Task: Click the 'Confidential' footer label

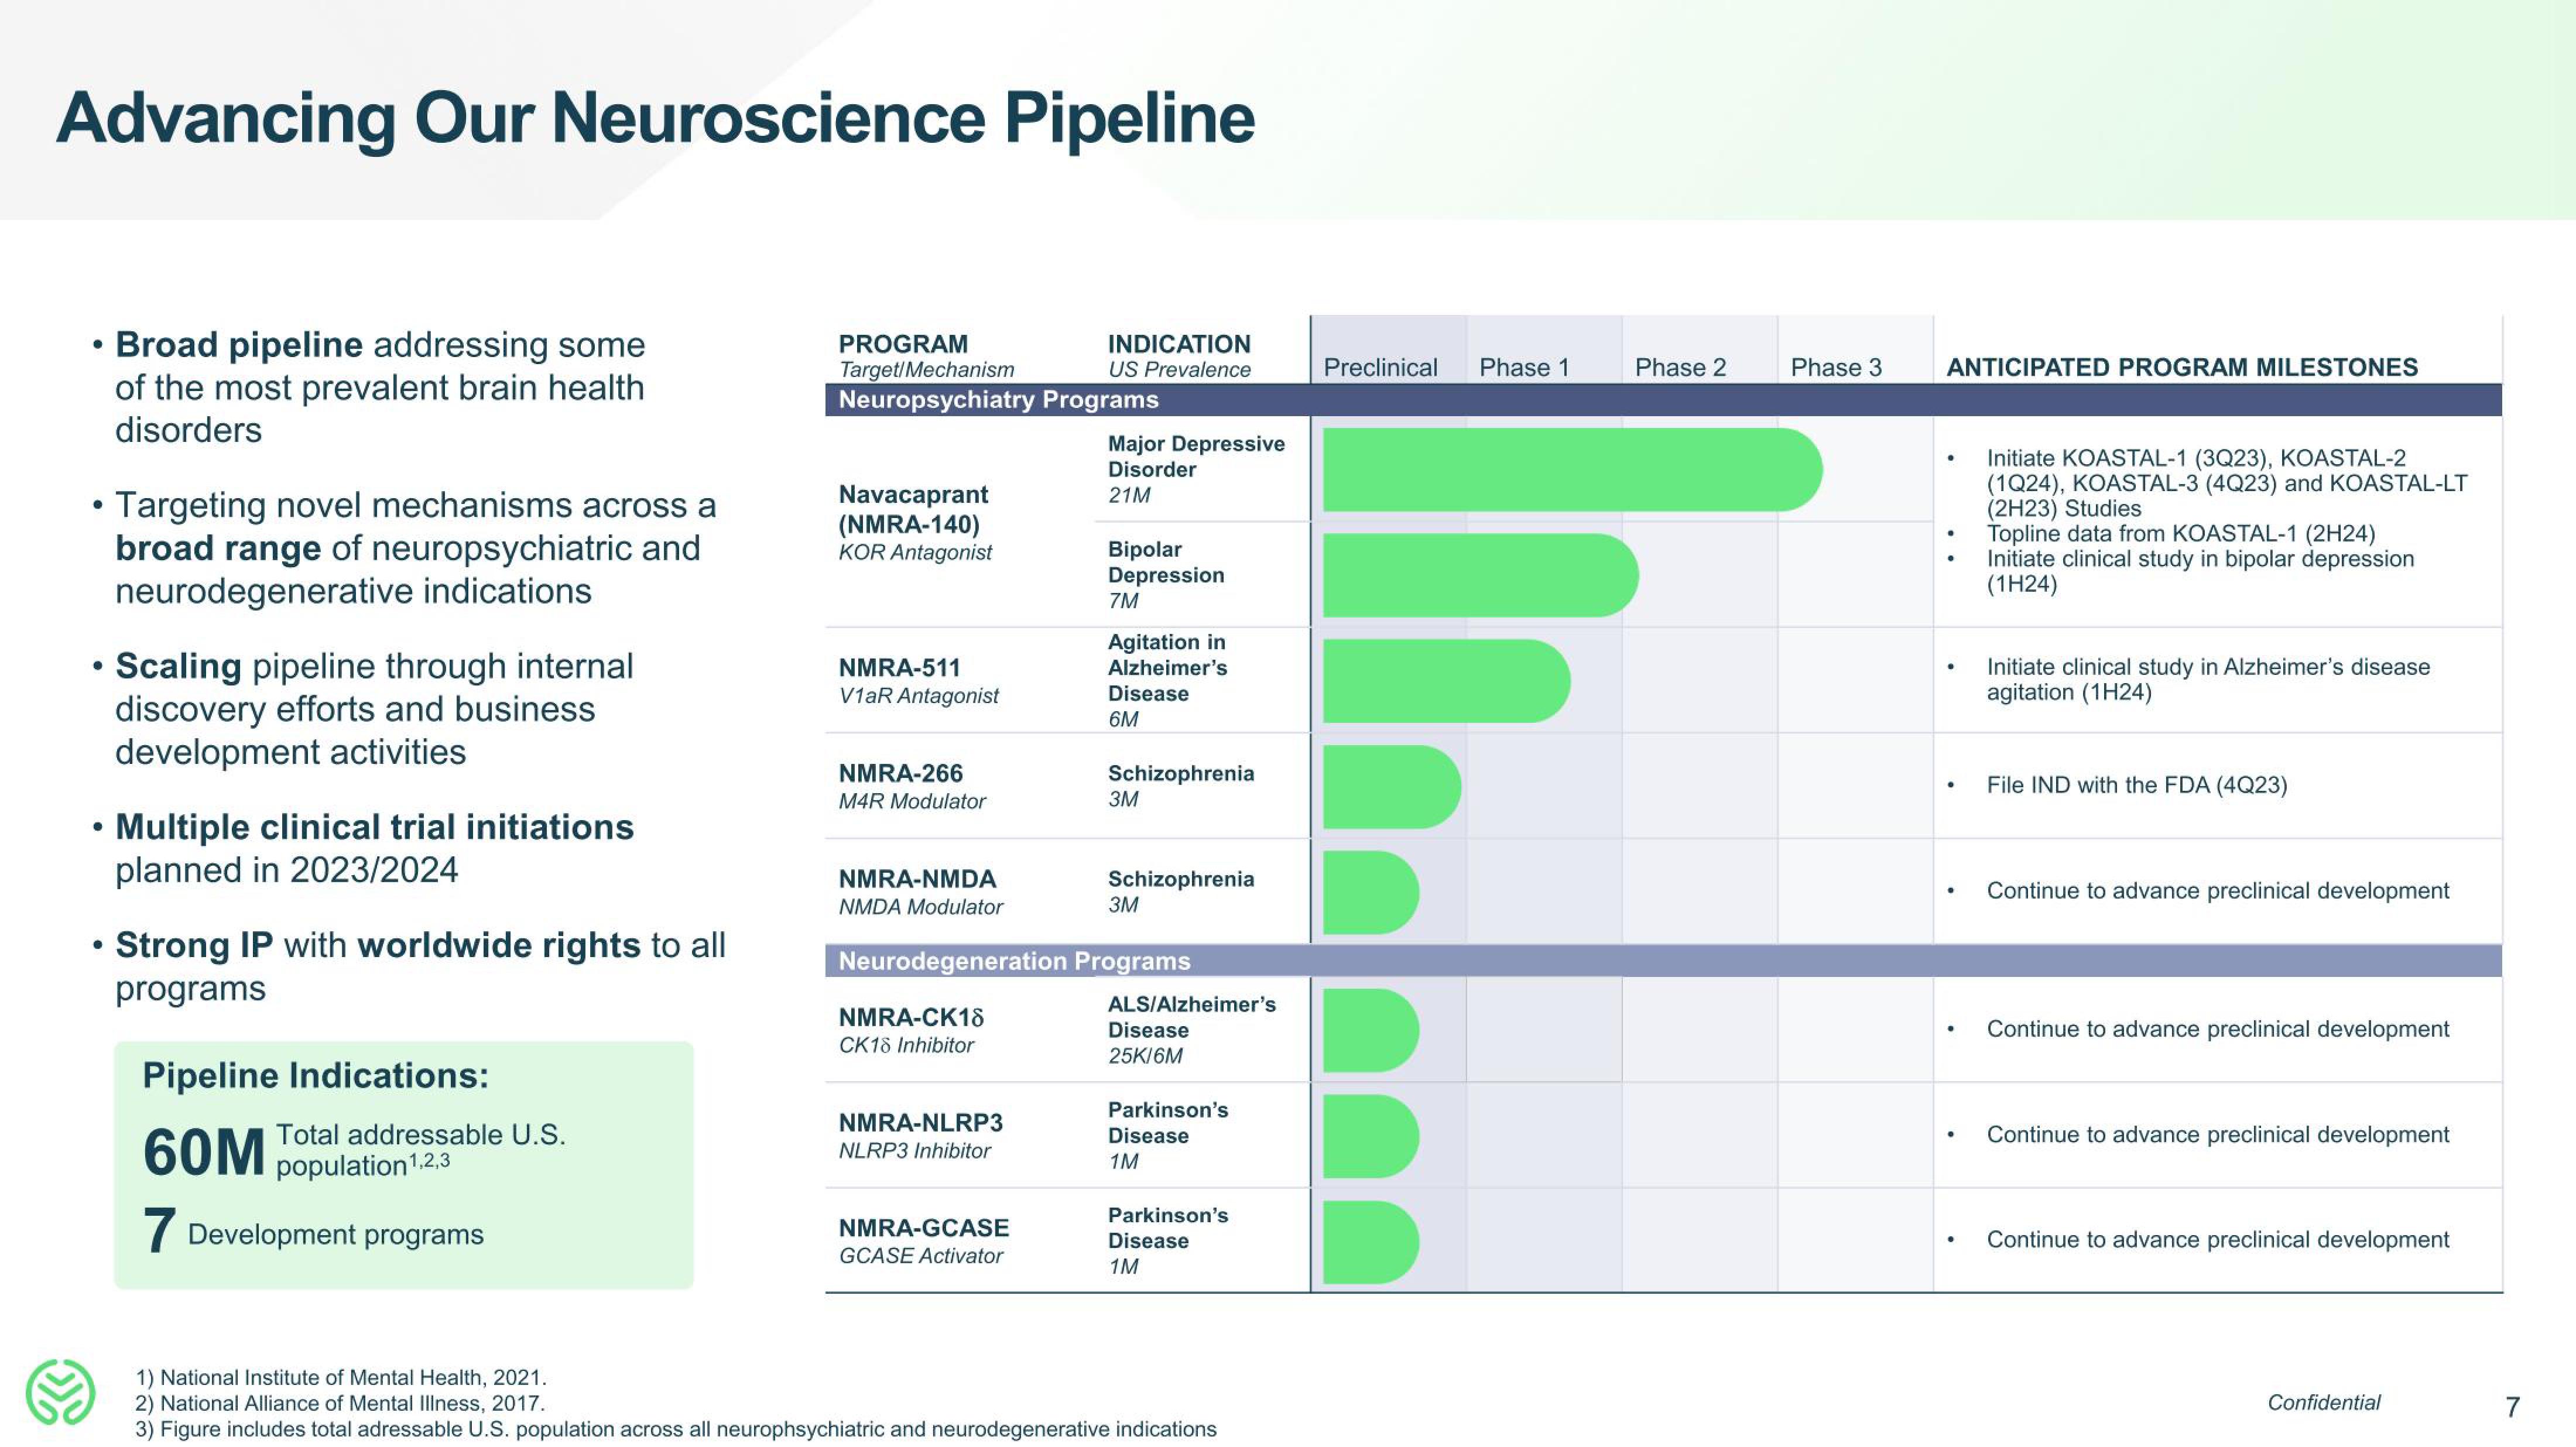Action: (x=2324, y=1403)
